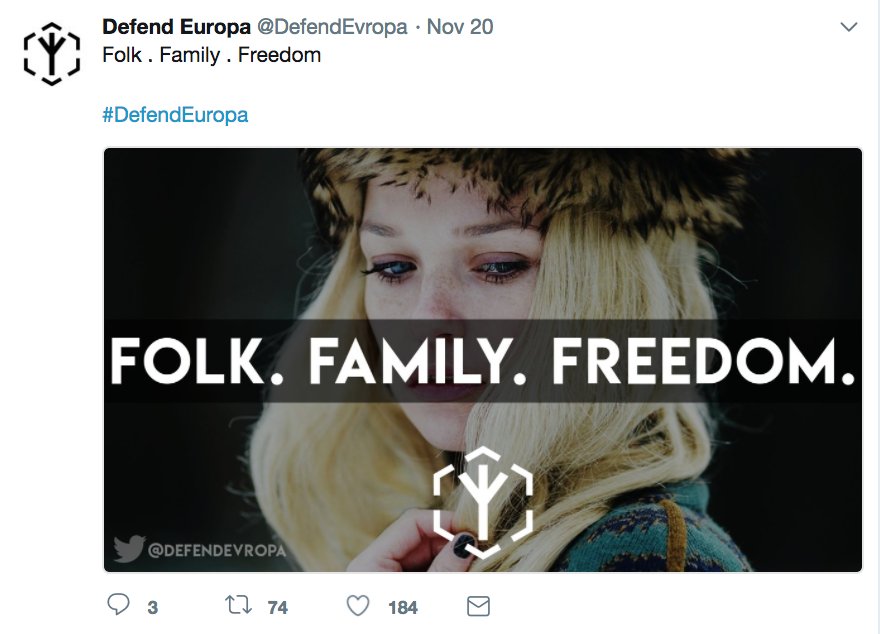The height and width of the screenshot is (634, 880).
Task: Click the @DefendEvropa handle
Action: click(x=332, y=26)
